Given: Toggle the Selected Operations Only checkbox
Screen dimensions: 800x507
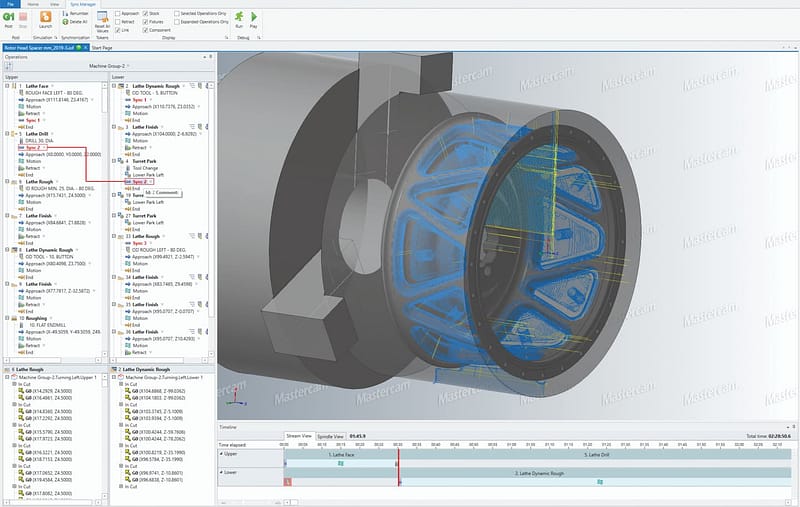Looking at the screenshot, I should pyautogui.click(x=178, y=13).
